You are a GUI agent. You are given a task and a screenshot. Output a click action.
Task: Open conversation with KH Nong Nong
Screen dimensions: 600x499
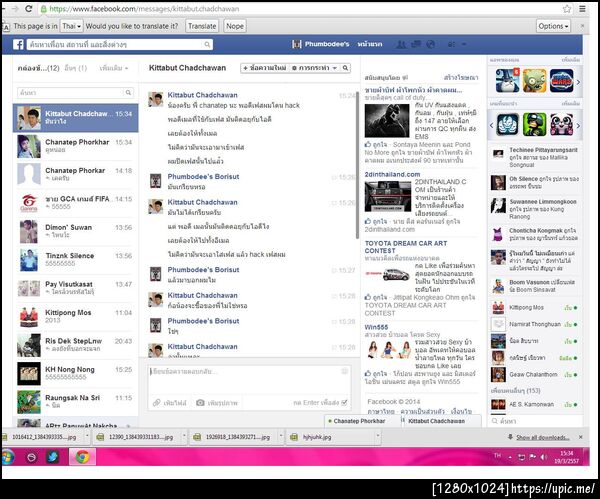click(x=76, y=373)
